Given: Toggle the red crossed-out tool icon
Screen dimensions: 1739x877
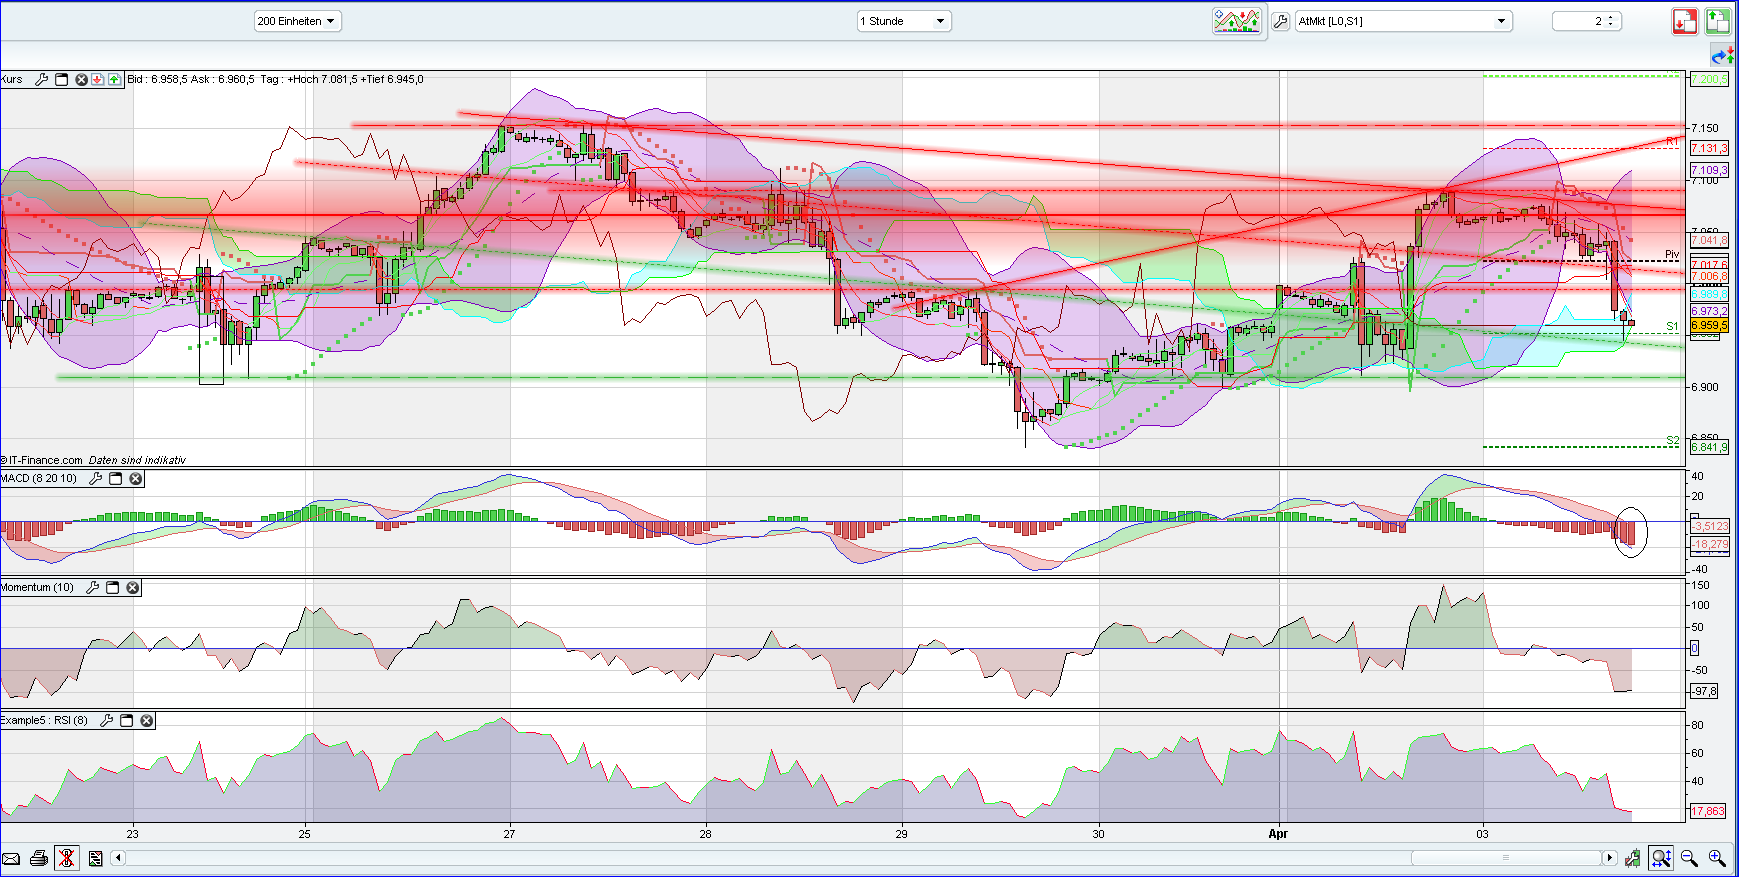Looking at the screenshot, I should tap(67, 858).
